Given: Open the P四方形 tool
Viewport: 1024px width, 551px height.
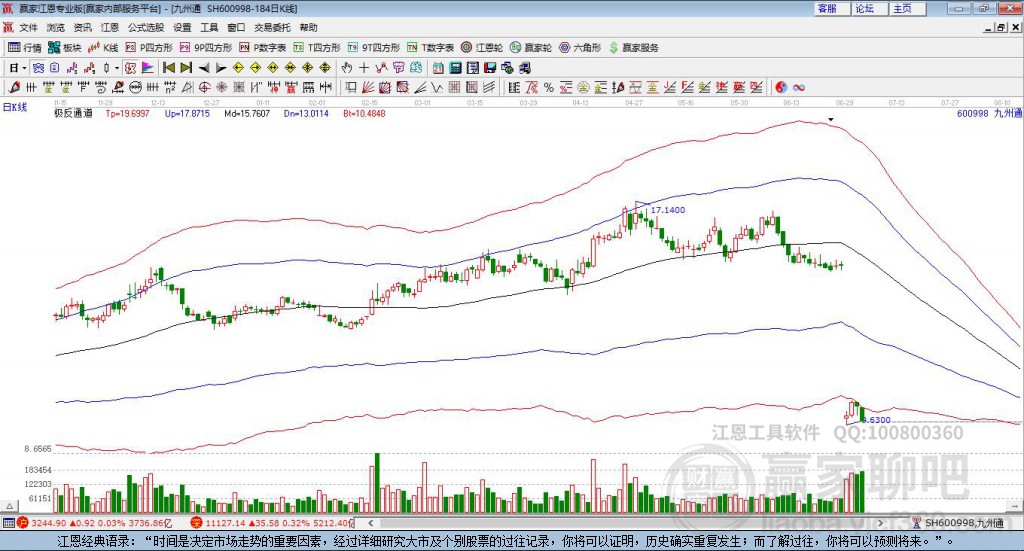Looking at the screenshot, I should tap(149, 48).
